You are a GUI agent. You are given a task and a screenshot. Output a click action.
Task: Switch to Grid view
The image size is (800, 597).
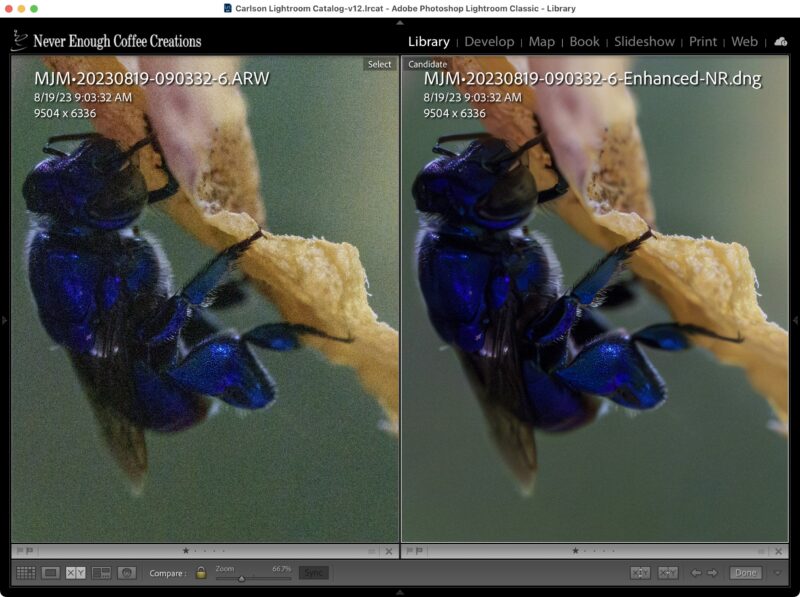click(x=26, y=573)
